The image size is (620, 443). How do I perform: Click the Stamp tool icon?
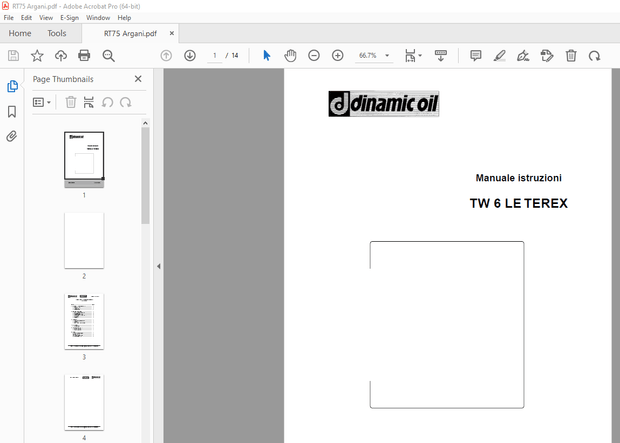[x=547, y=55]
